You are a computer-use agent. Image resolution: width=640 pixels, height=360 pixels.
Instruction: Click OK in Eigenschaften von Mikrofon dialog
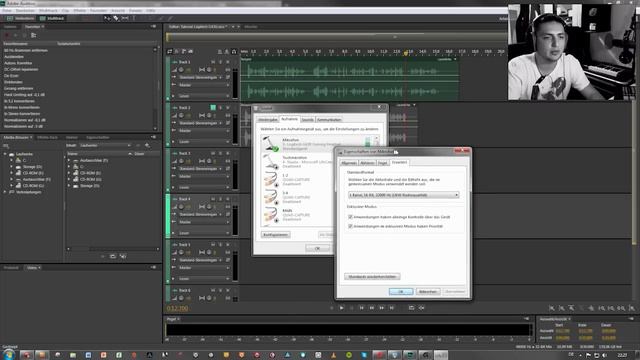(x=401, y=291)
